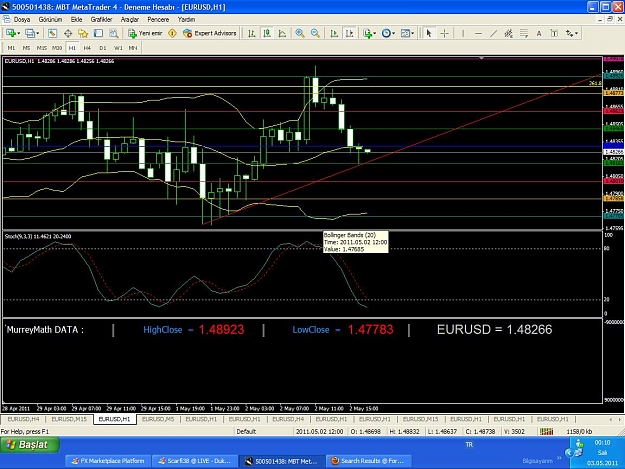625x469 pixels.
Task: Switch chart to Line Chart style
Action: 282,33
